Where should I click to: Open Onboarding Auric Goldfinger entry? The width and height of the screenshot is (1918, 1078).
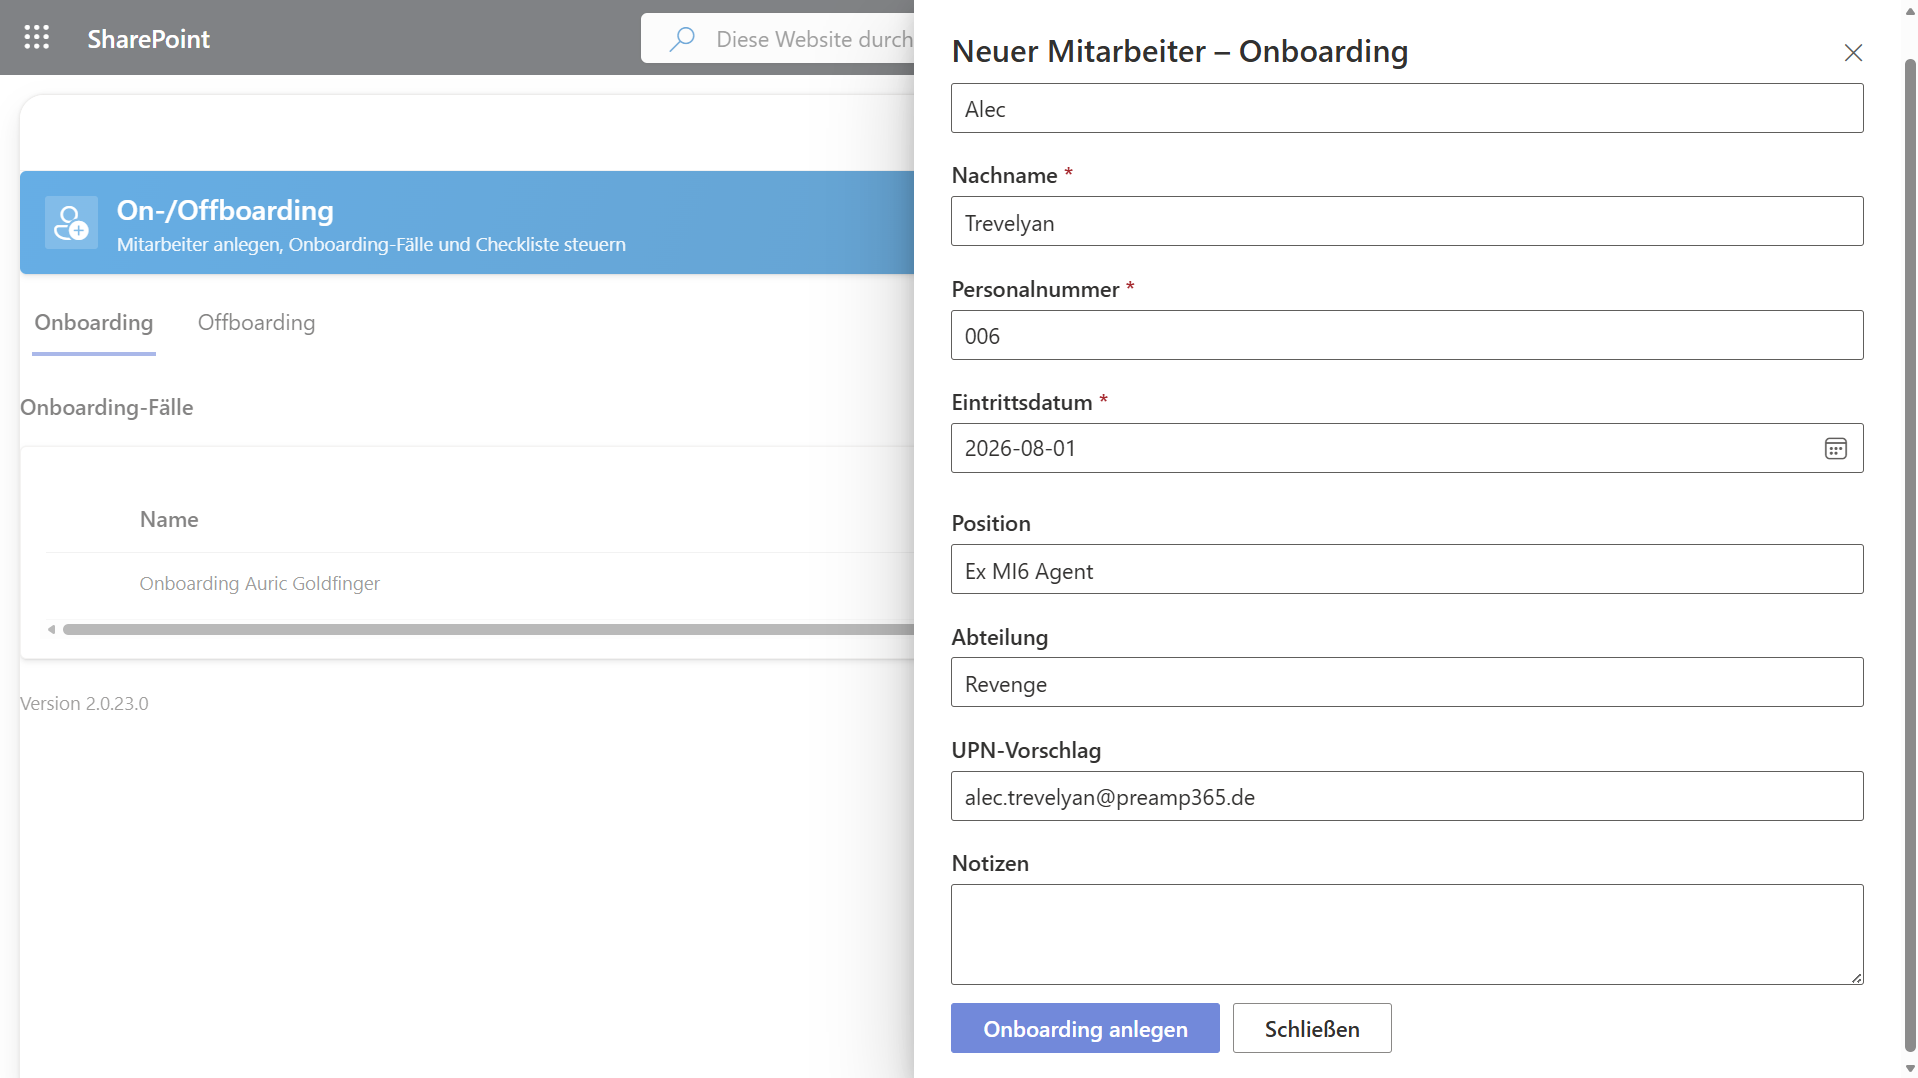tap(259, 583)
